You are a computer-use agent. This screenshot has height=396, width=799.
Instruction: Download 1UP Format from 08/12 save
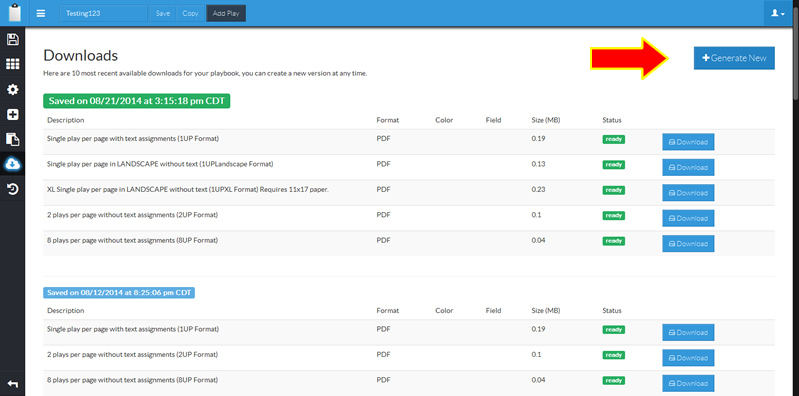point(688,332)
